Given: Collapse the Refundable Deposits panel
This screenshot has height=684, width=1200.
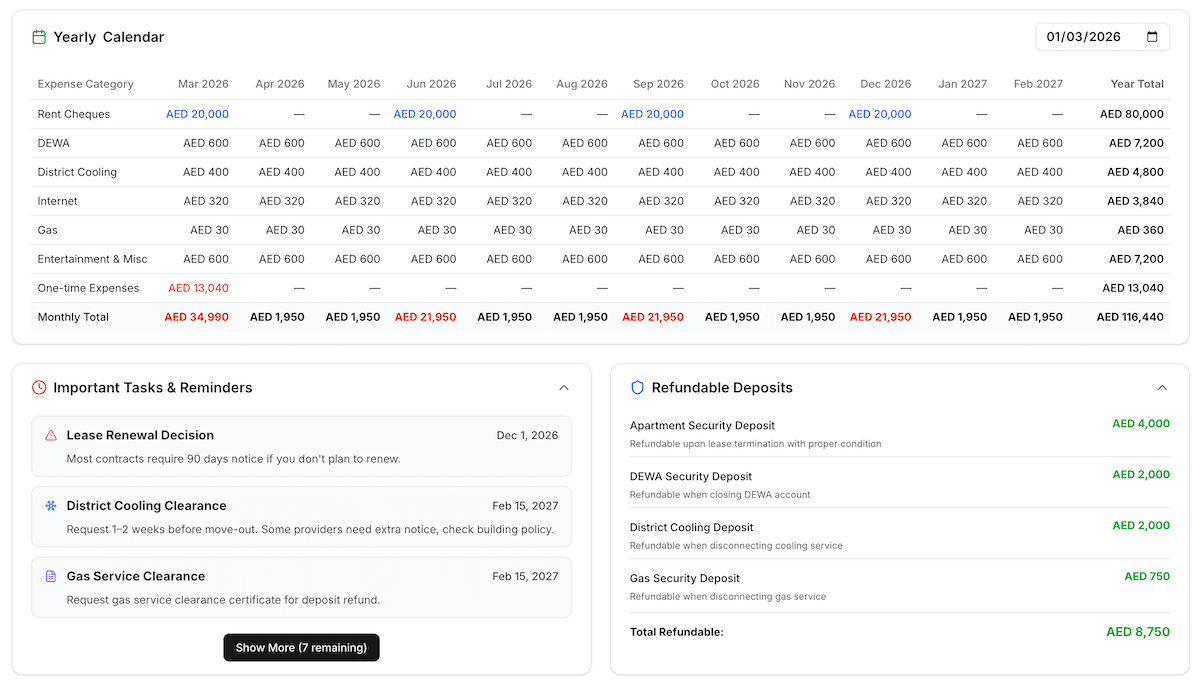Looking at the screenshot, I should coord(1162,387).
